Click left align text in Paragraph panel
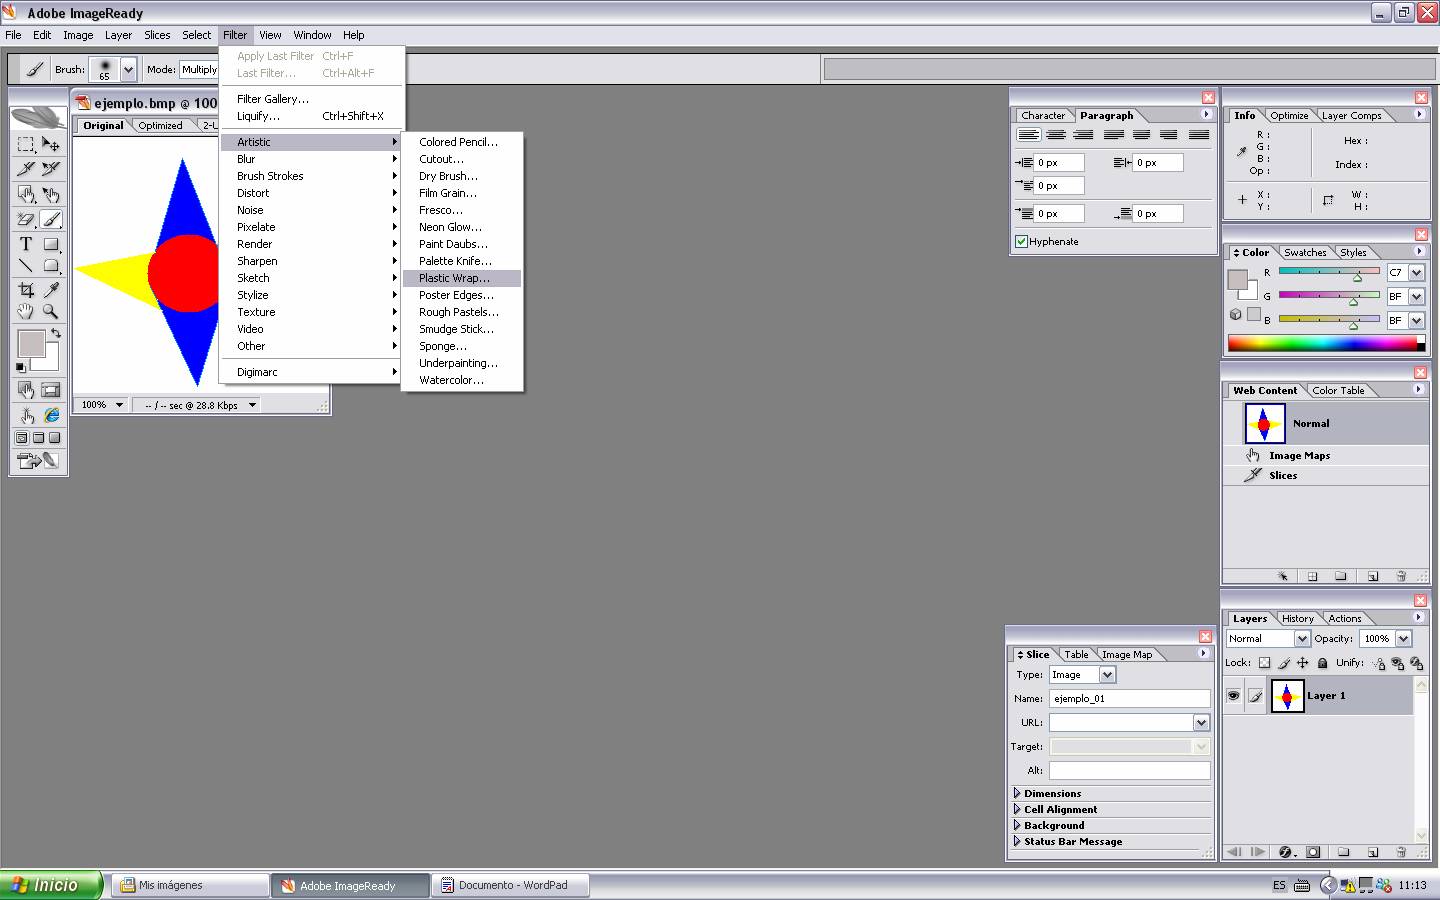The image size is (1440, 900). [1029, 135]
